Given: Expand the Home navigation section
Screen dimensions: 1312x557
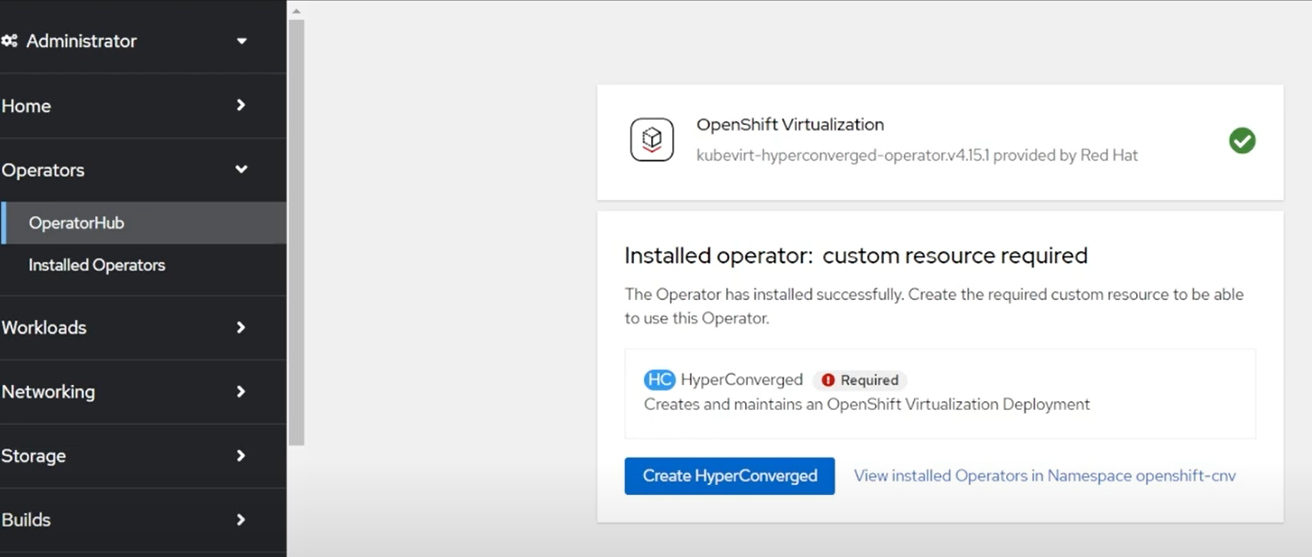Looking at the screenshot, I should tap(143, 106).
